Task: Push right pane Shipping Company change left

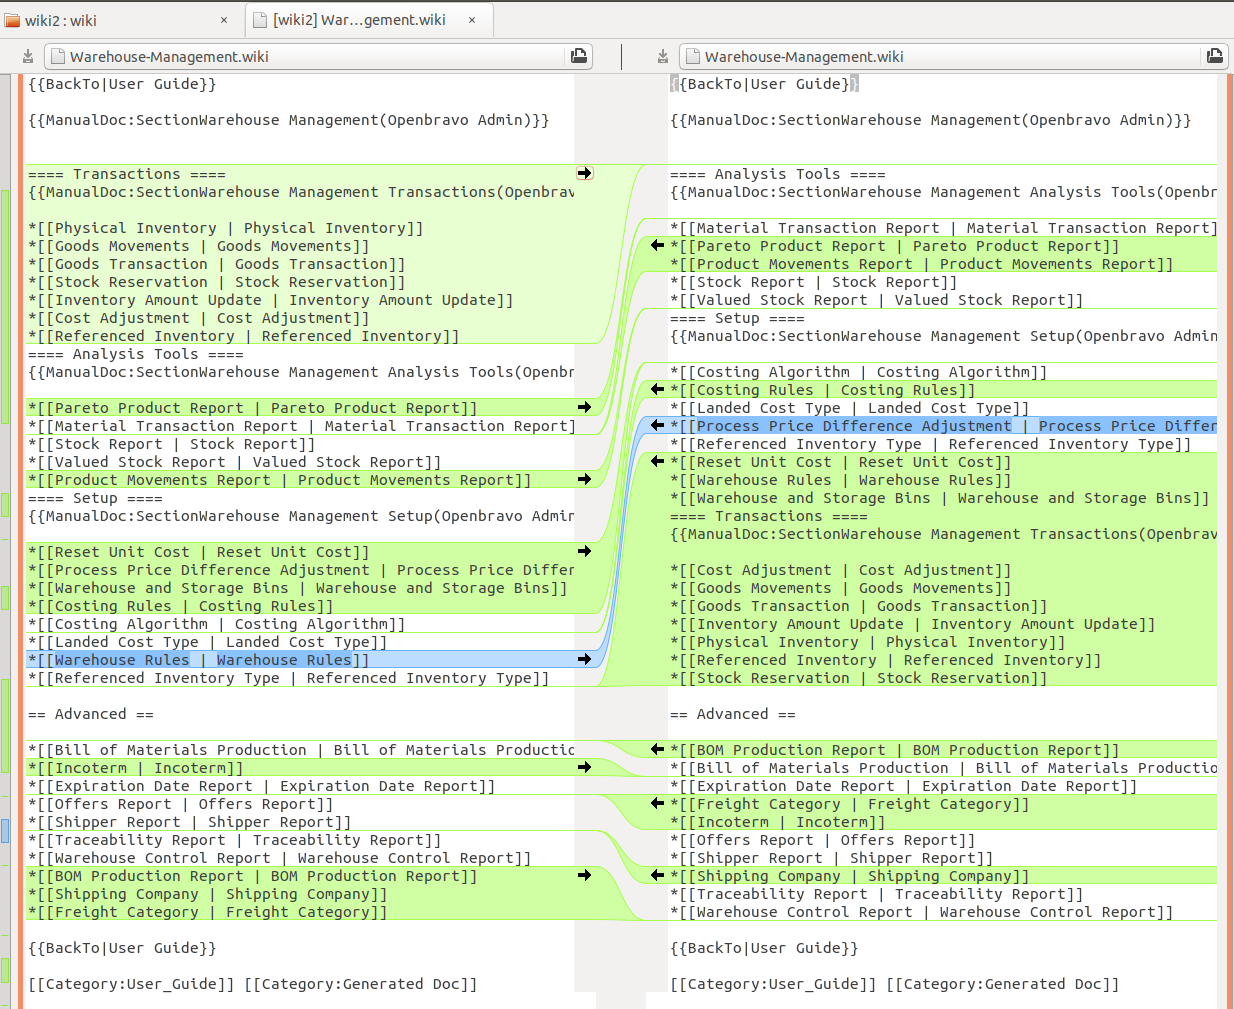Action: (657, 876)
